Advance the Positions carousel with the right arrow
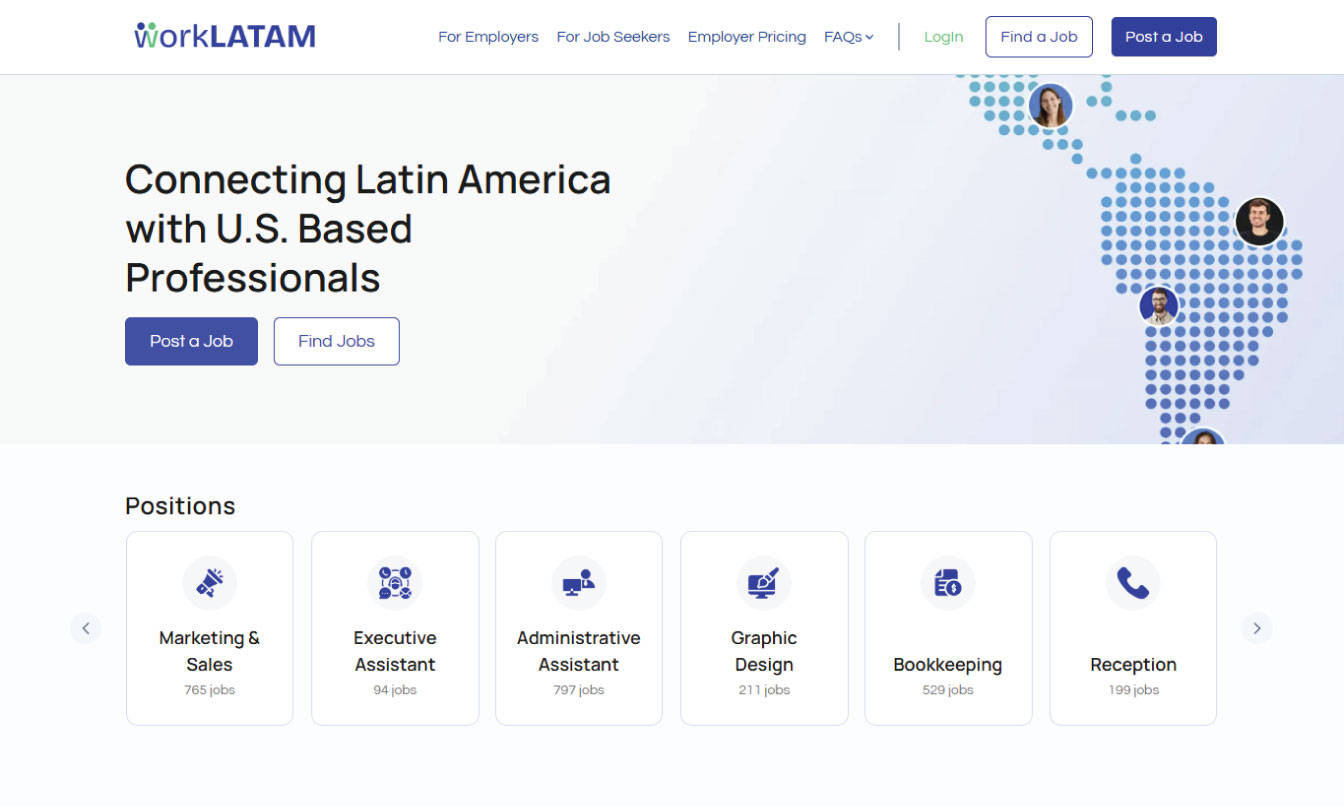 pos(1257,628)
